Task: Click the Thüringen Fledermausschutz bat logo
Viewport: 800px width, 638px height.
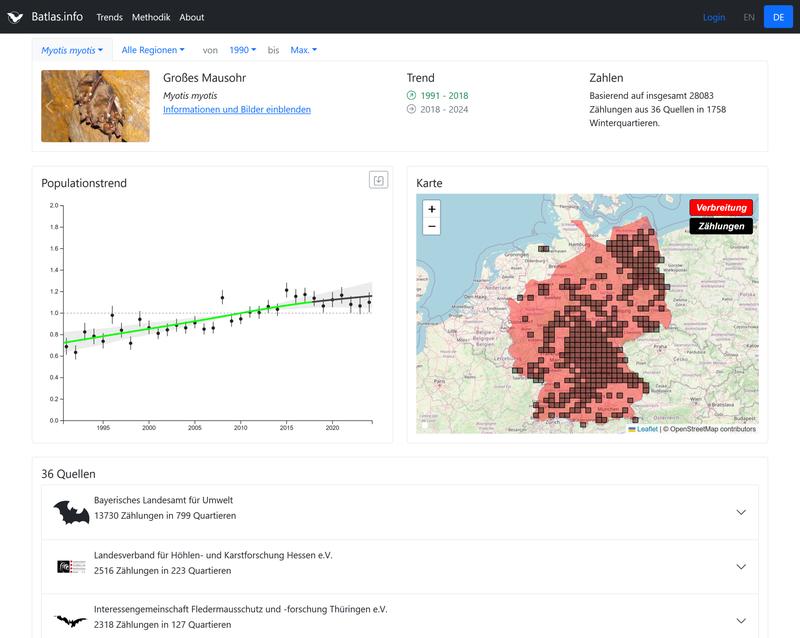Action: coord(71,621)
